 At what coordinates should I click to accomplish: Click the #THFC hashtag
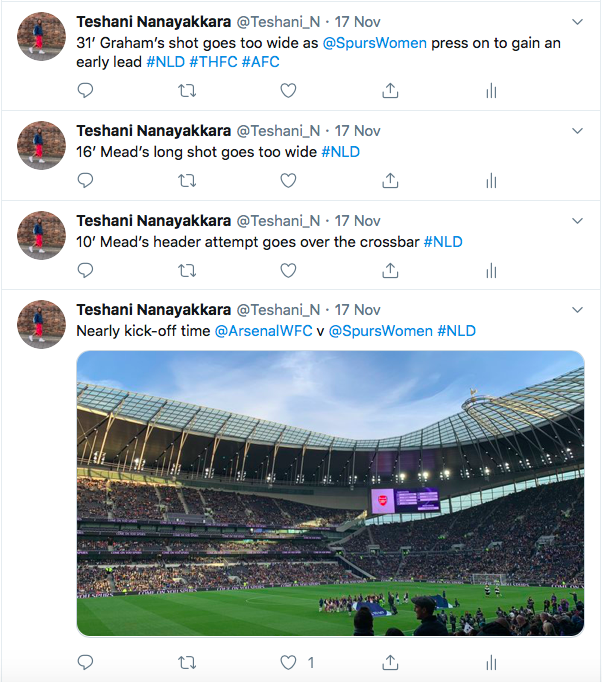click(x=216, y=62)
